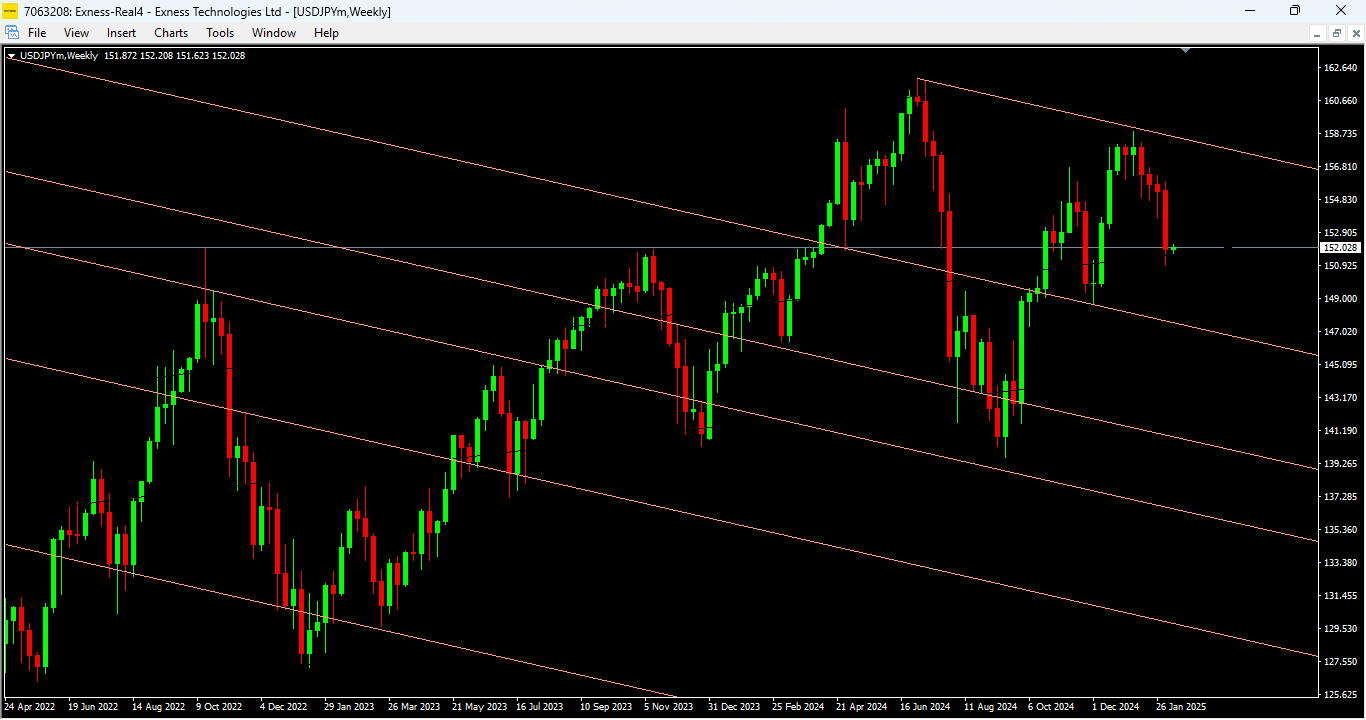1366x720 pixels.
Task: Click the 125.625 price on the scale
Action: pos(1340,695)
